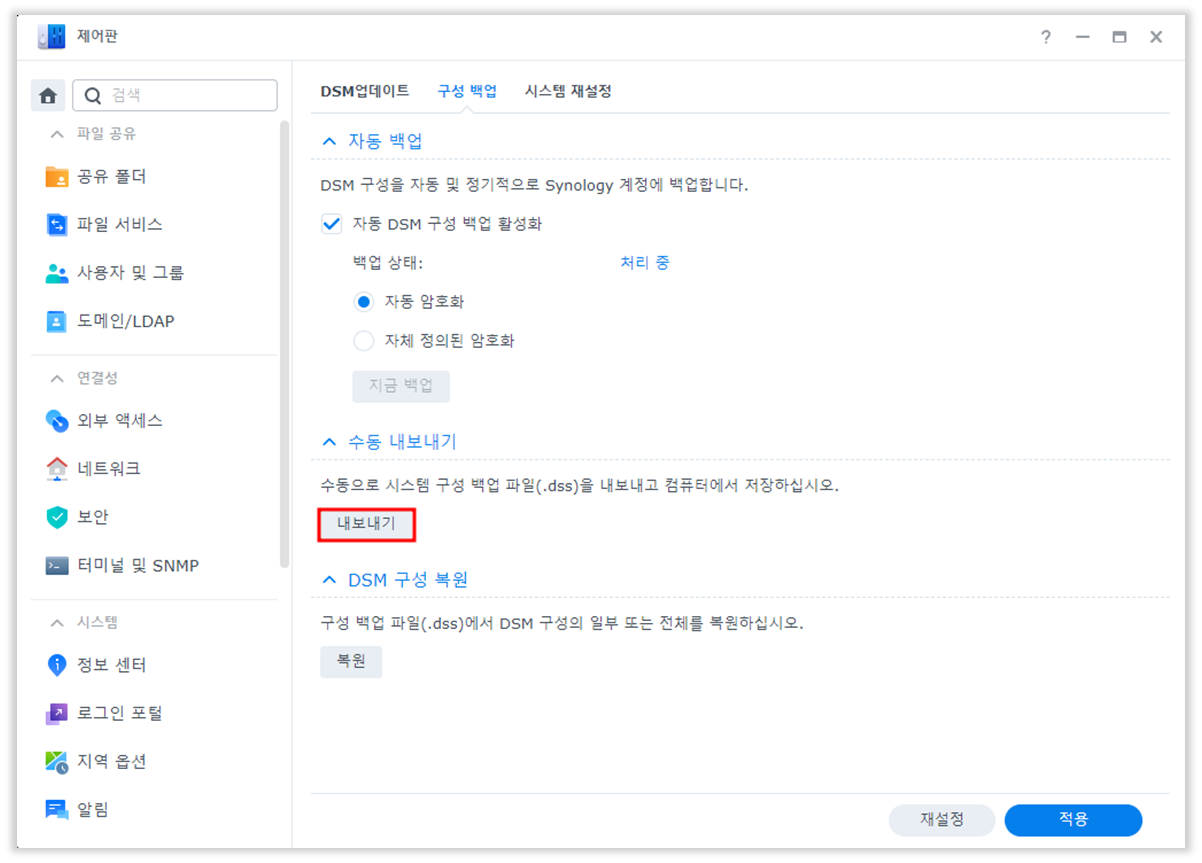This screenshot has width=1202, height=863.
Task: Click the 적용 button
Action: tap(1073, 820)
